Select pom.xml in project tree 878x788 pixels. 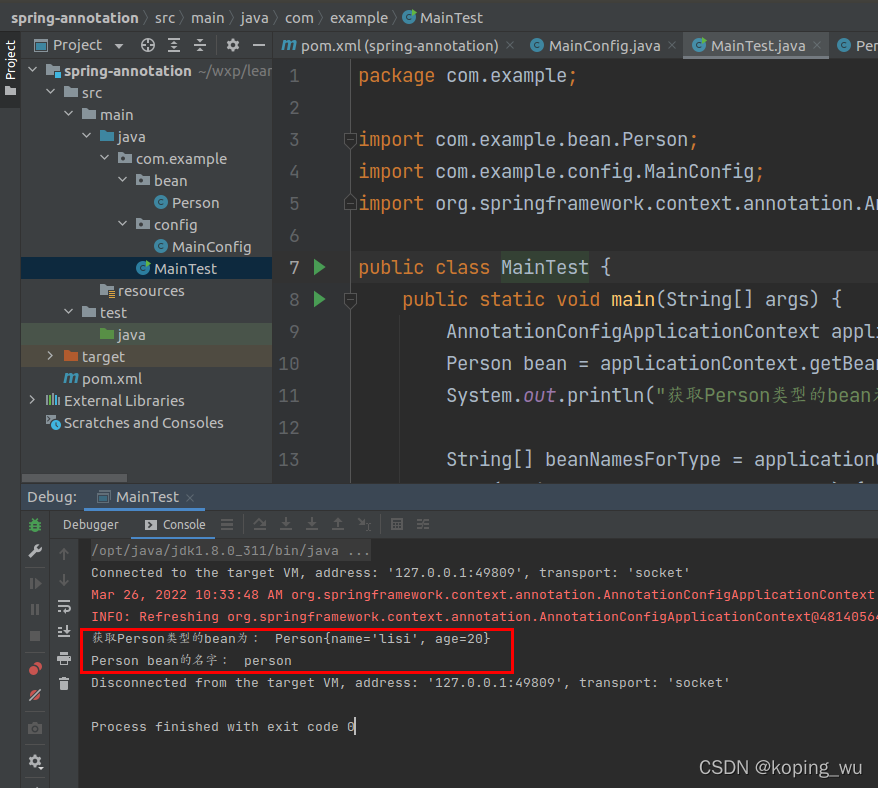[102, 379]
